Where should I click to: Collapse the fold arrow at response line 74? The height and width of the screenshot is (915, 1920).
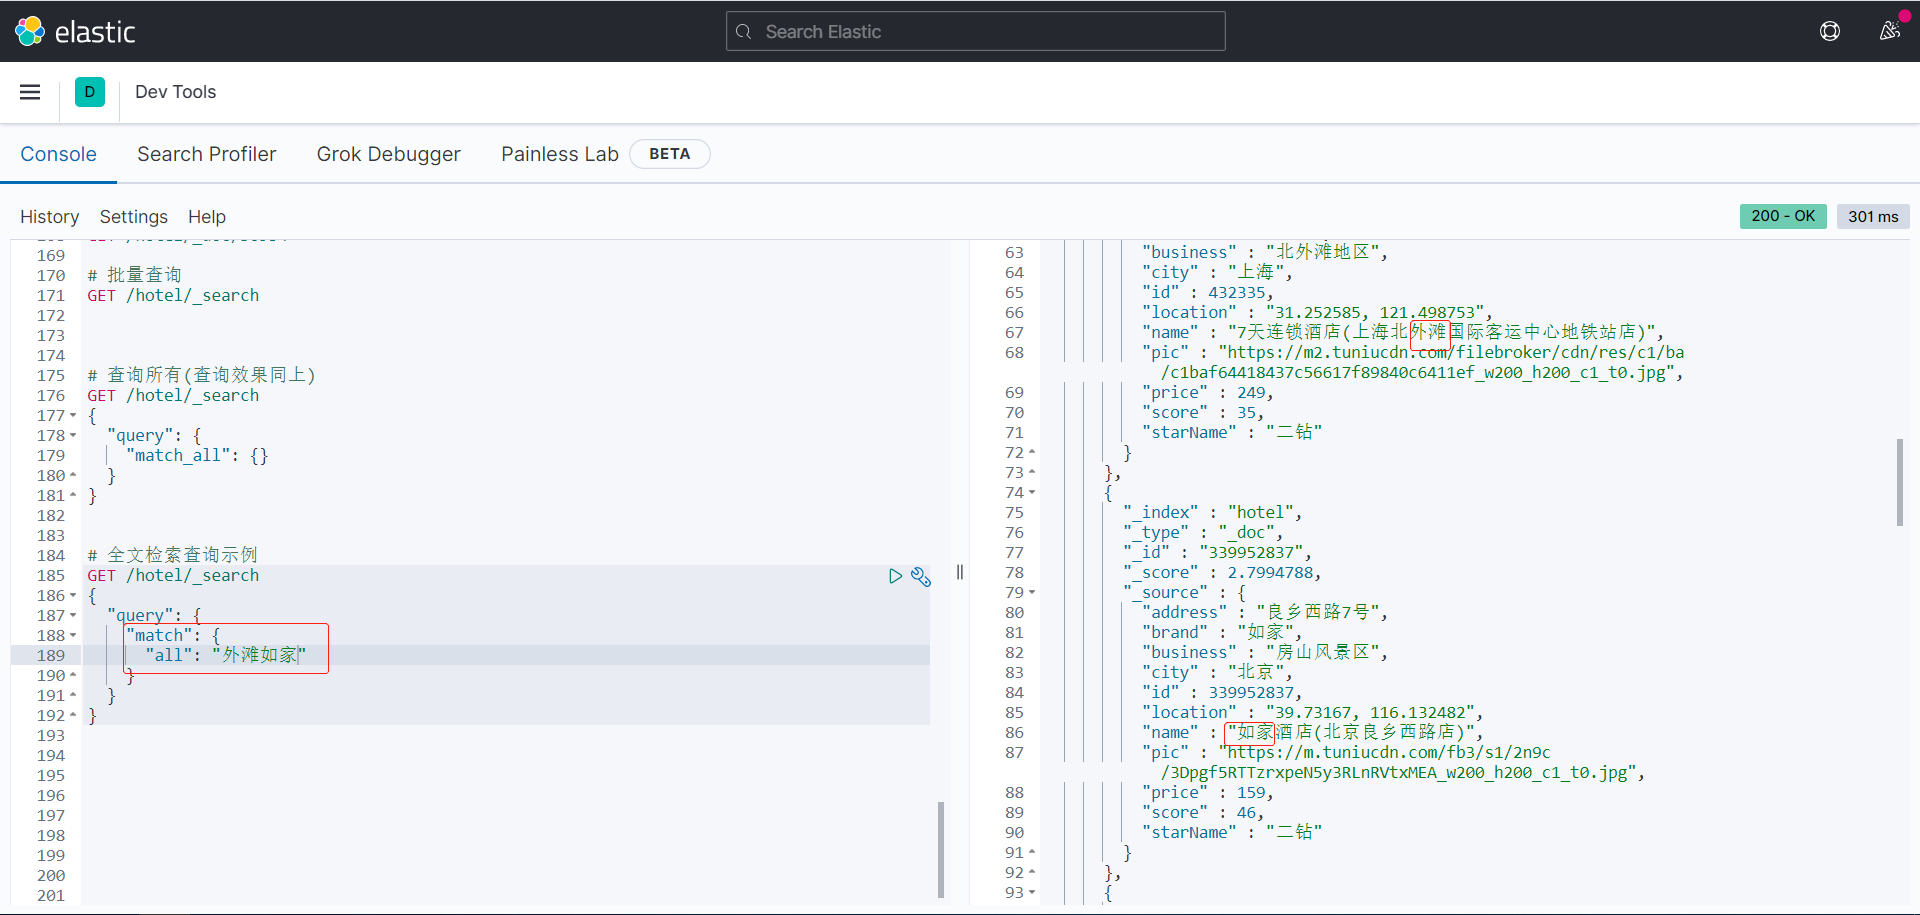[1032, 492]
